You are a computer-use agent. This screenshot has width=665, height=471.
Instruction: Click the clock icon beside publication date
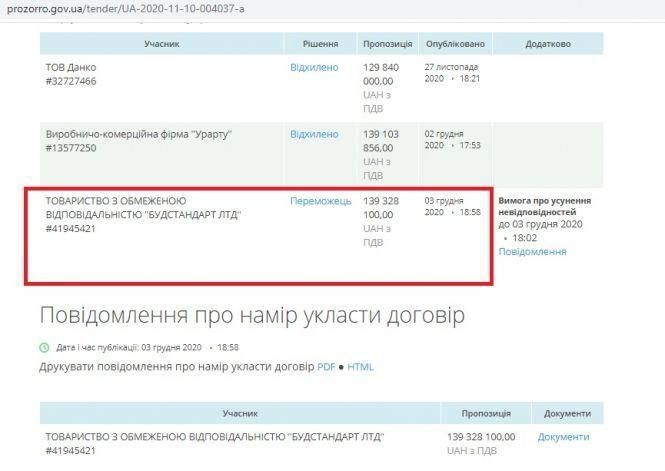coord(44,347)
